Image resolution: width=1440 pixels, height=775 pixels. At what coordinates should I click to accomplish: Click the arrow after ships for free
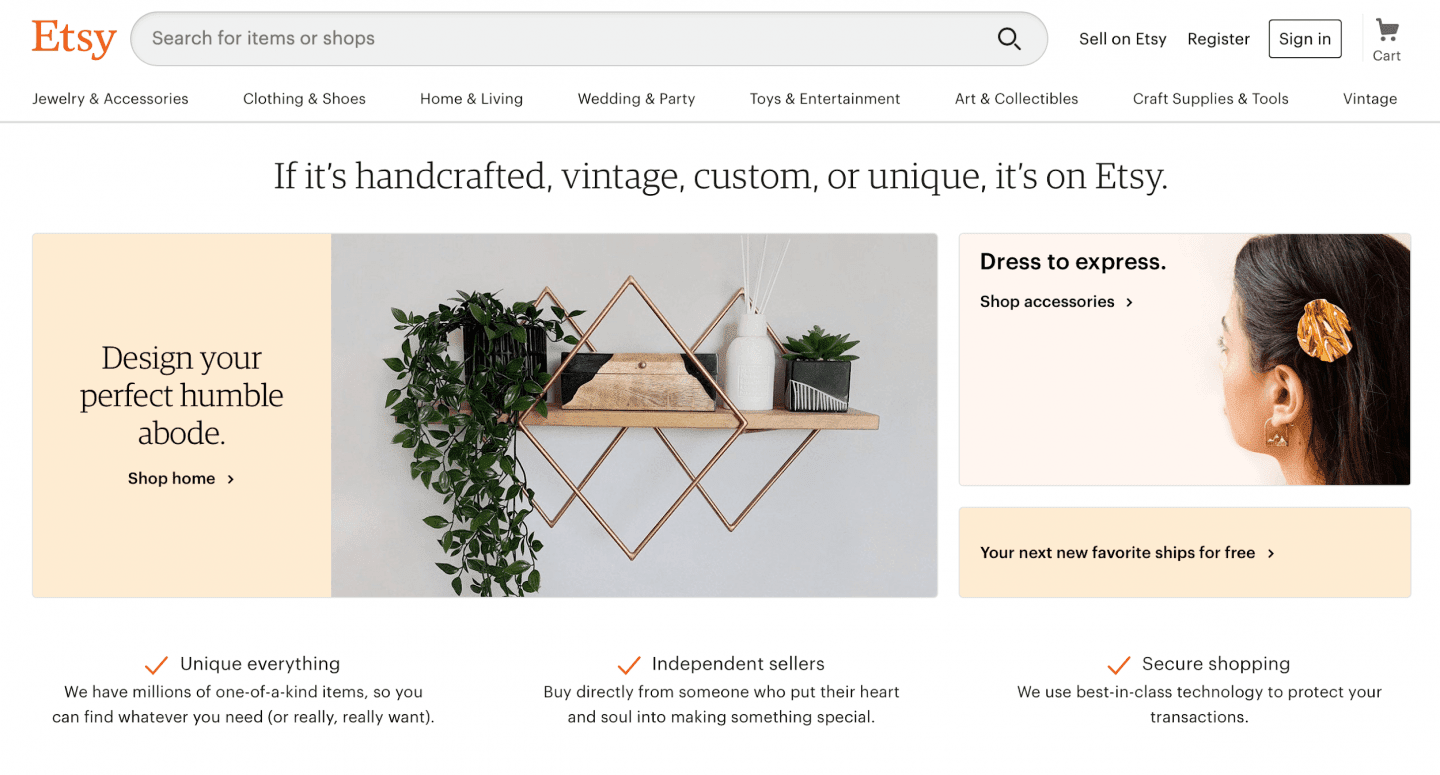click(x=1271, y=553)
